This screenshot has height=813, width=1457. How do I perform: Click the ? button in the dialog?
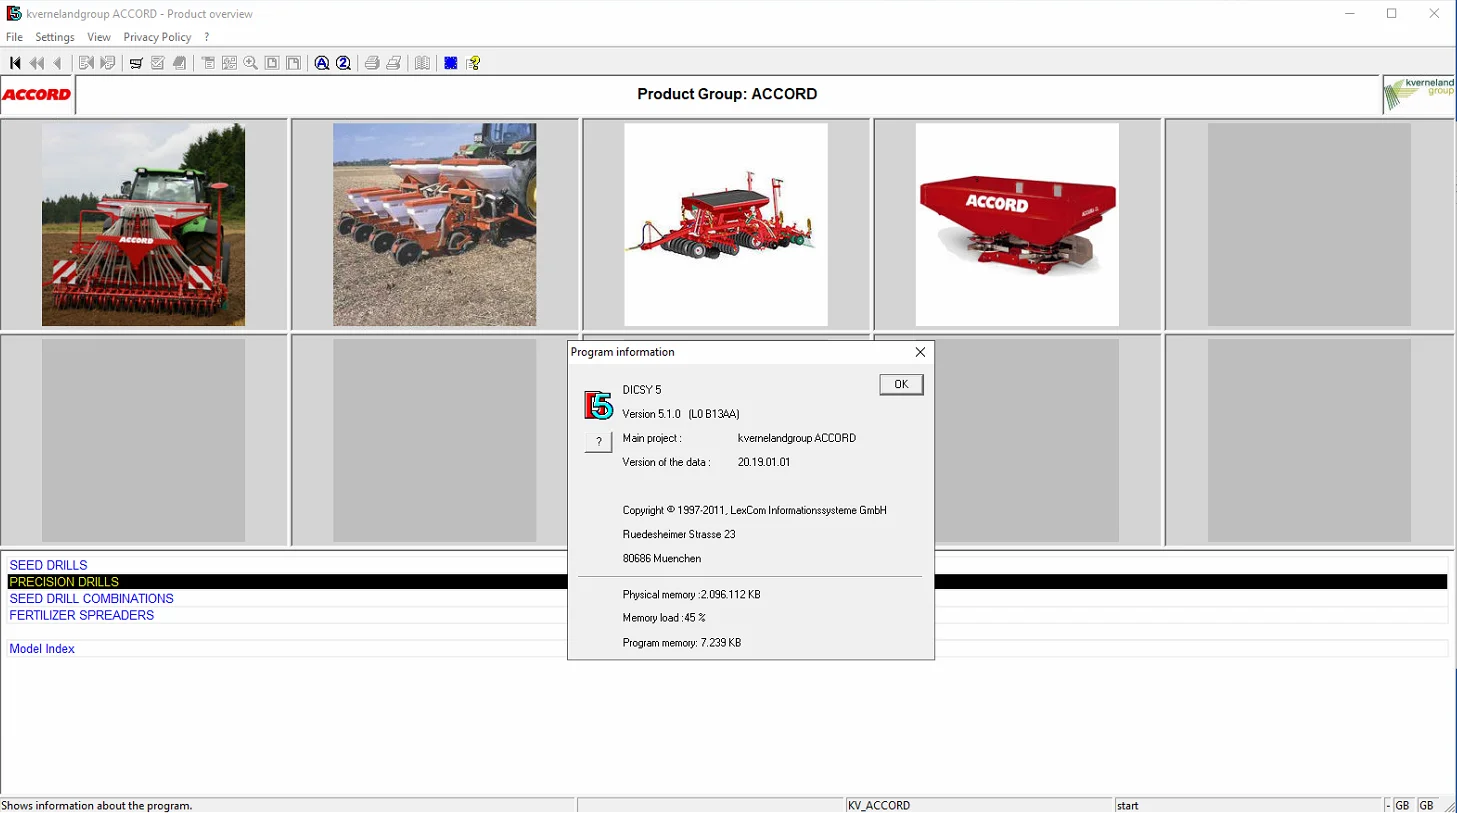[x=598, y=441]
